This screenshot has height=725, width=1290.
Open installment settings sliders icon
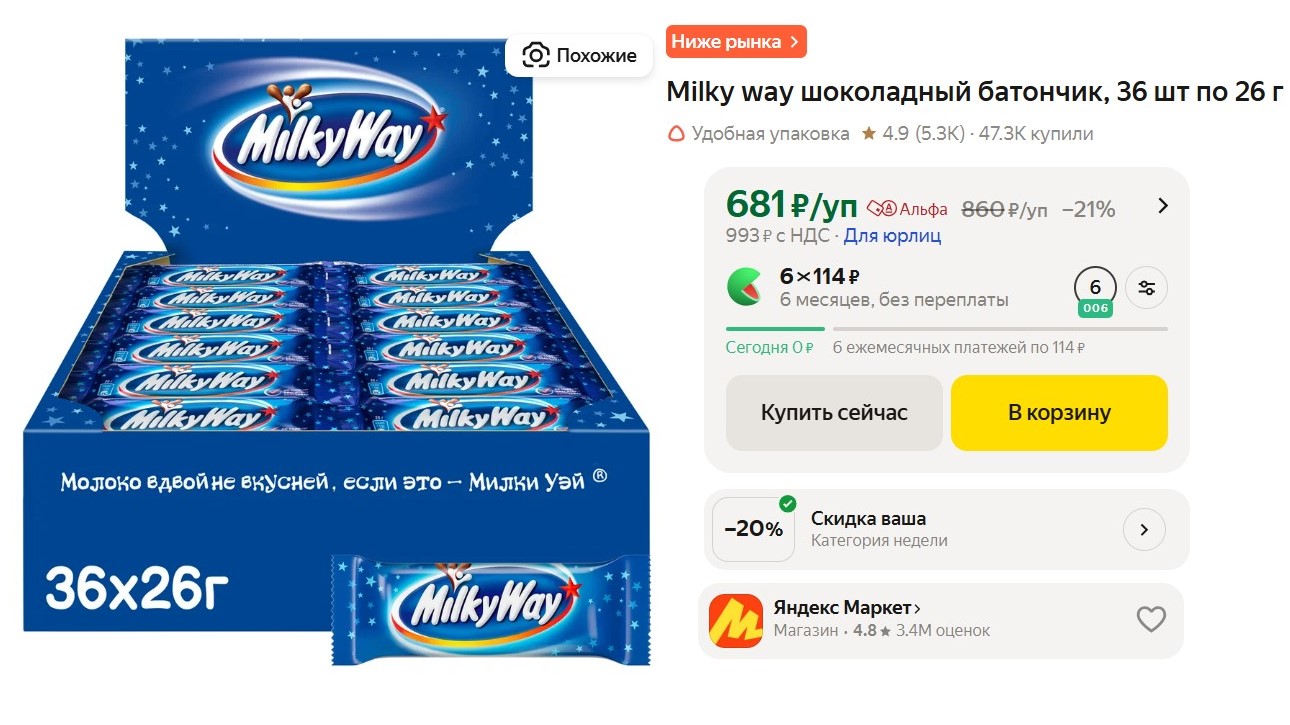coord(1146,288)
